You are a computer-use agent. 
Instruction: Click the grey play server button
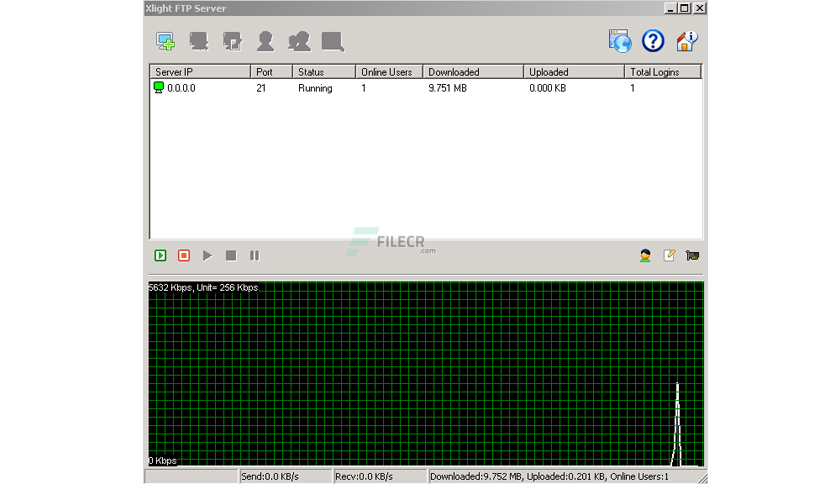pyautogui.click(x=207, y=255)
